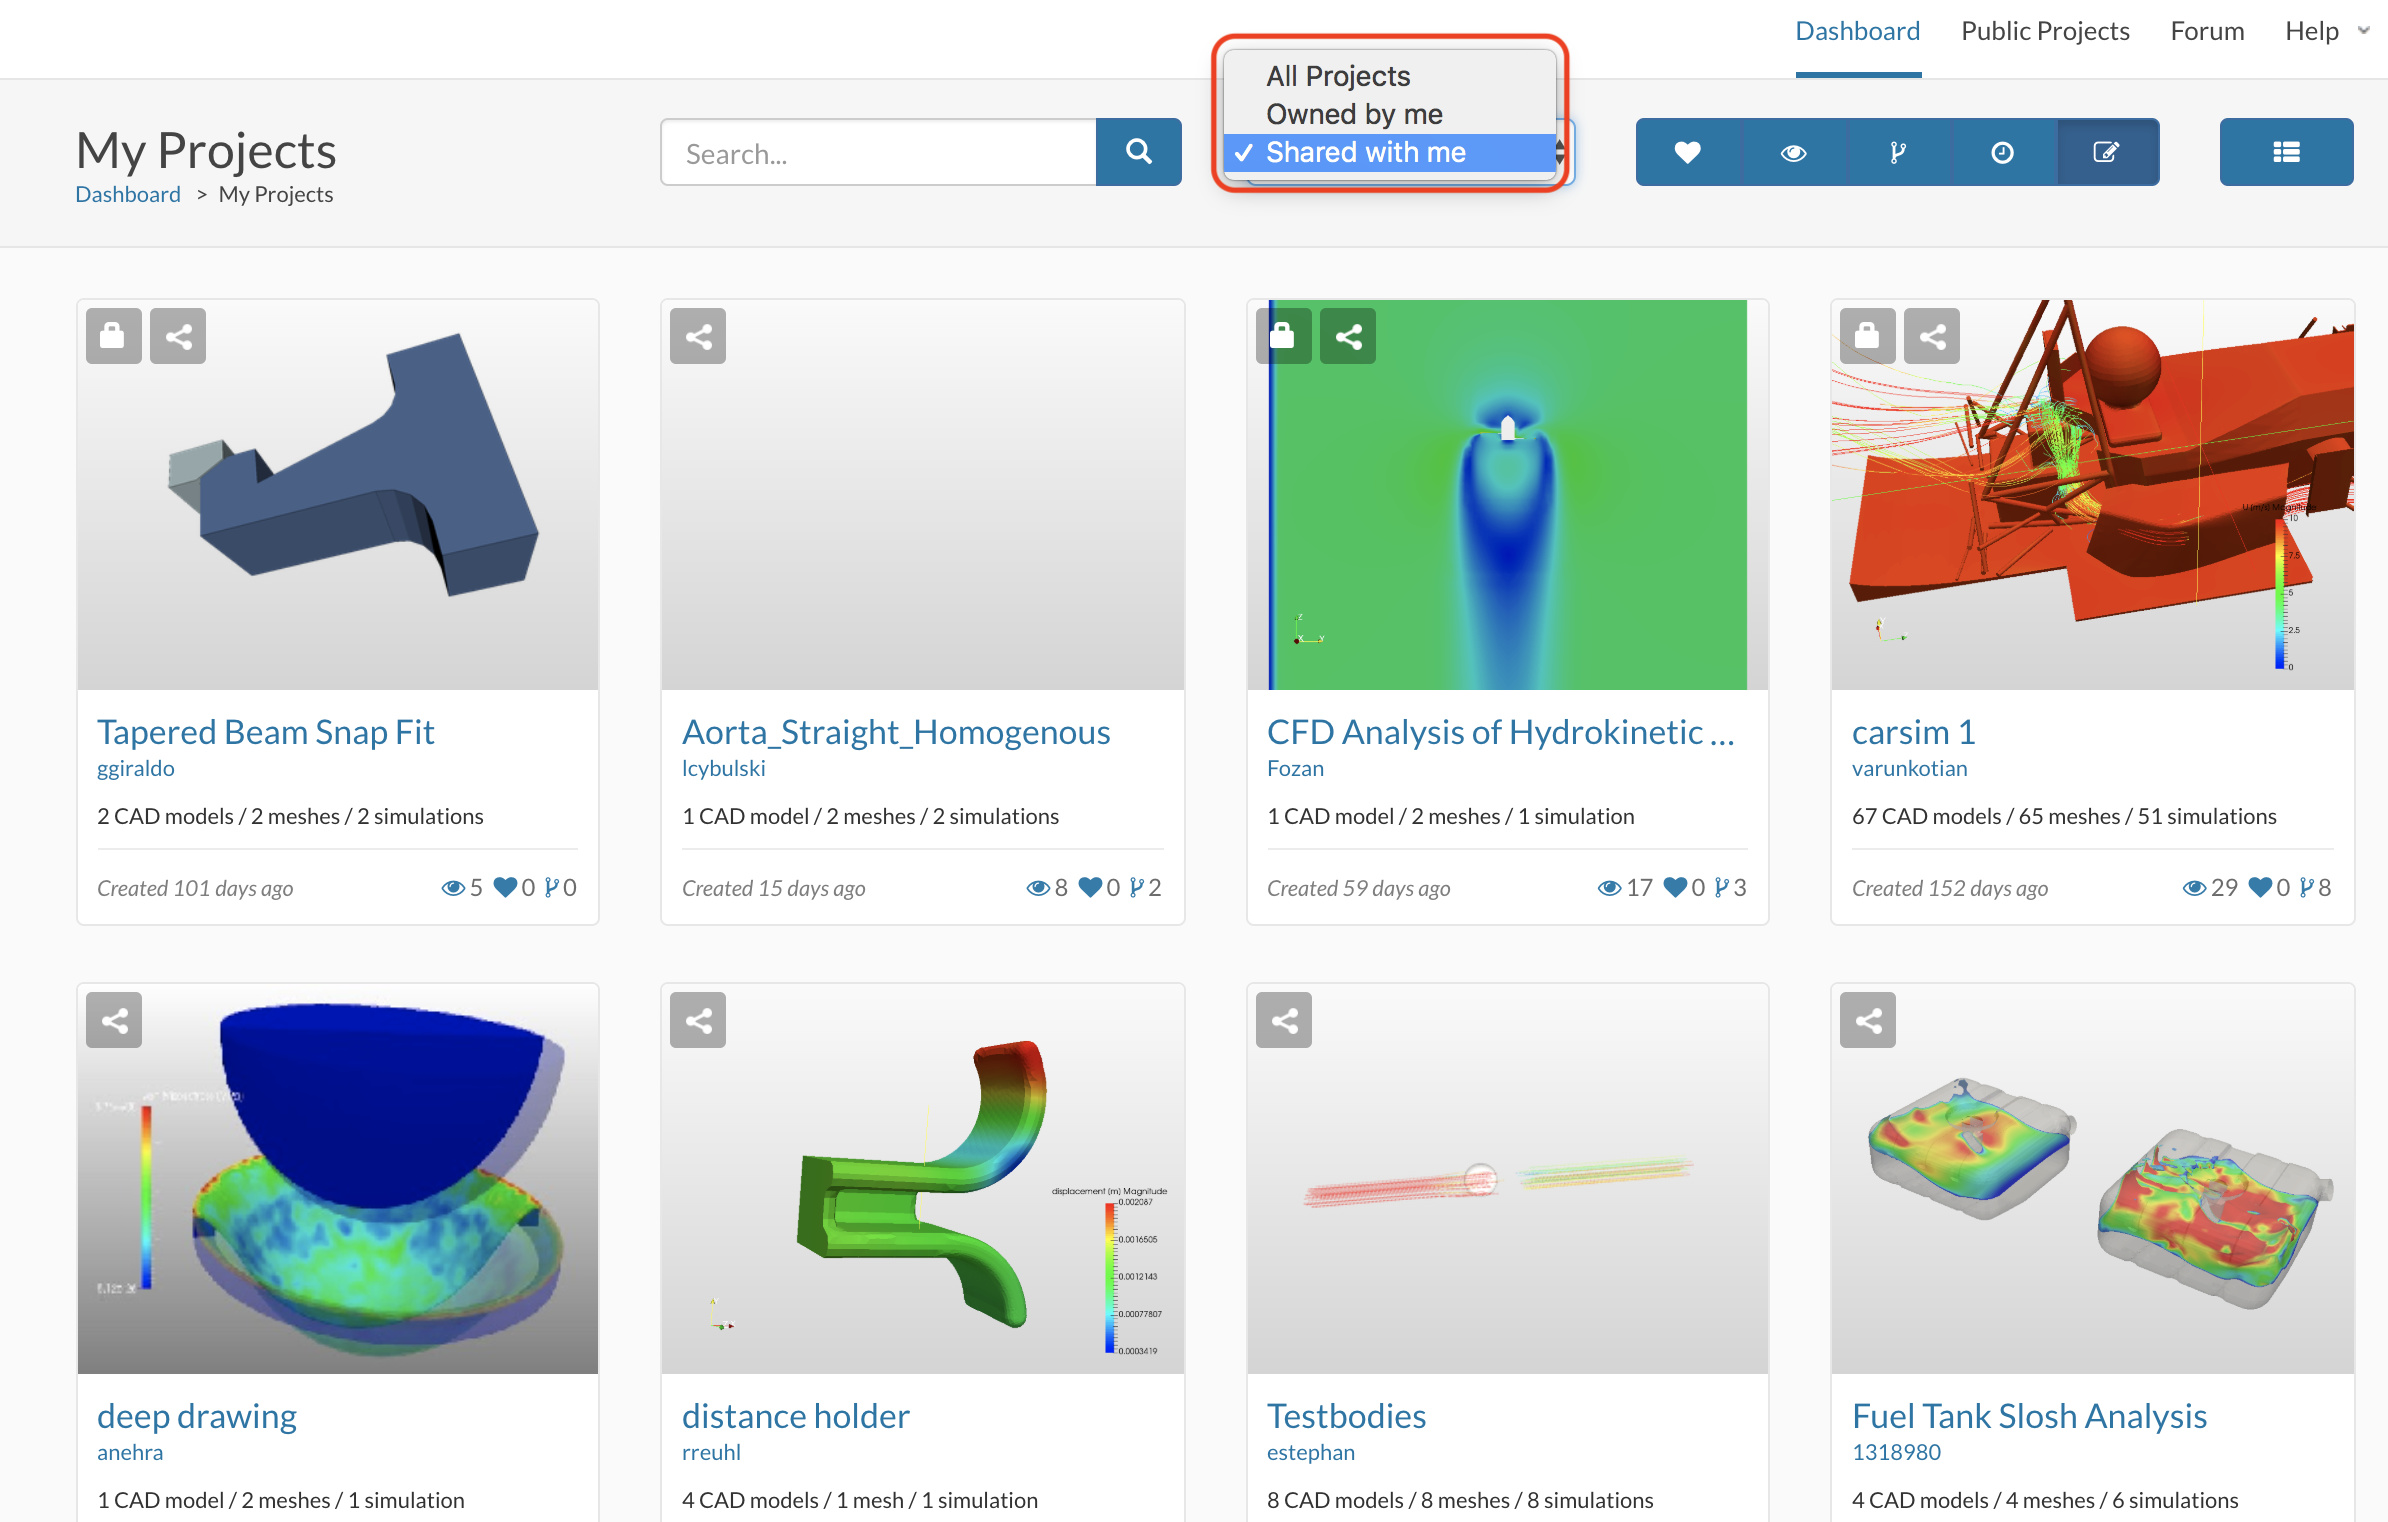2388x1522 pixels.
Task: Click share icon on deep drawing card
Action: click(x=114, y=1020)
